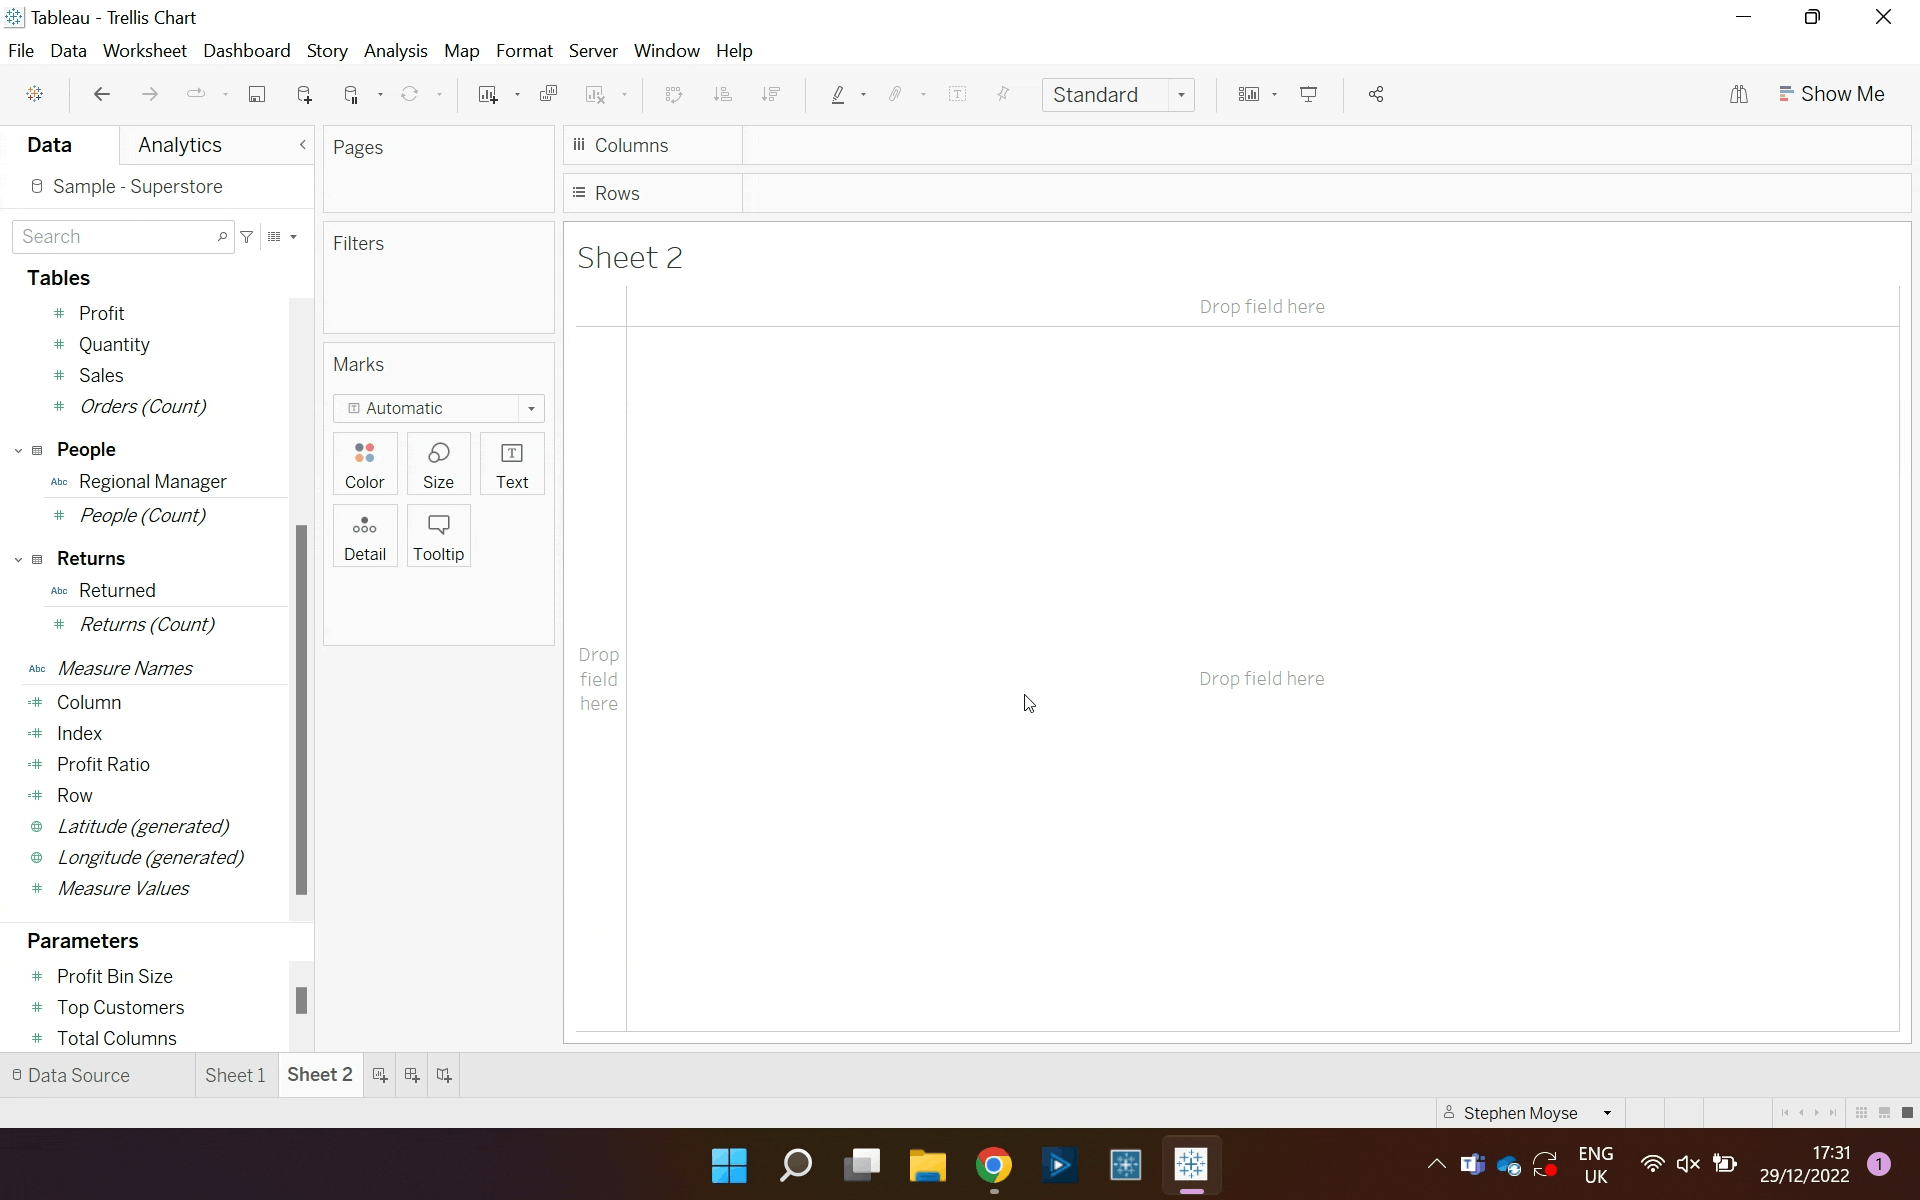Image resolution: width=1920 pixels, height=1200 pixels.
Task: Click the Share workbook icon
Action: (1376, 94)
